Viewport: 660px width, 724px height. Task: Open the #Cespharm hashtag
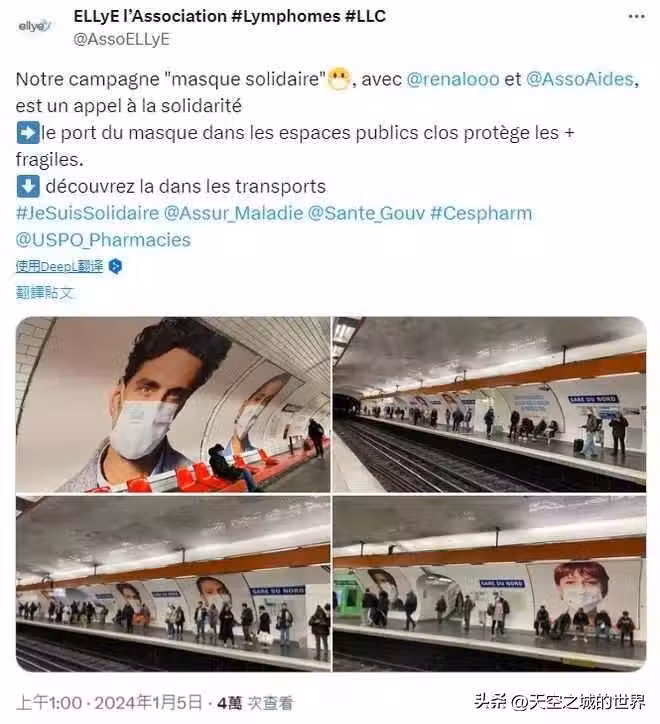[x=481, y=213]
